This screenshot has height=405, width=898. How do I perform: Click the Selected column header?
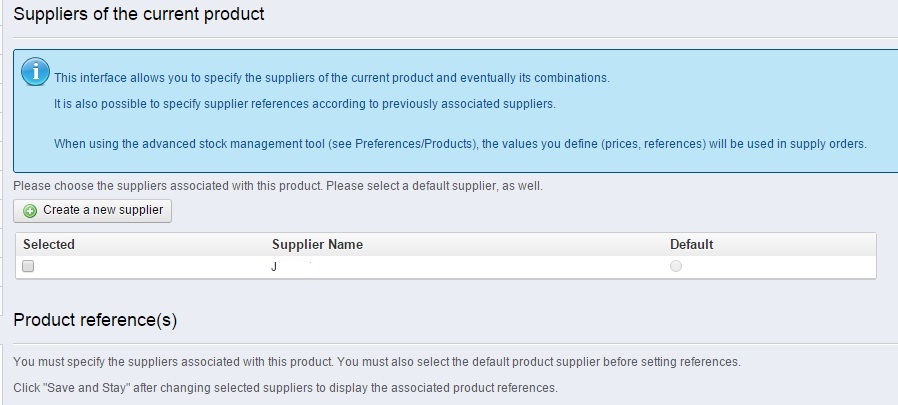(x=49, y=244)
